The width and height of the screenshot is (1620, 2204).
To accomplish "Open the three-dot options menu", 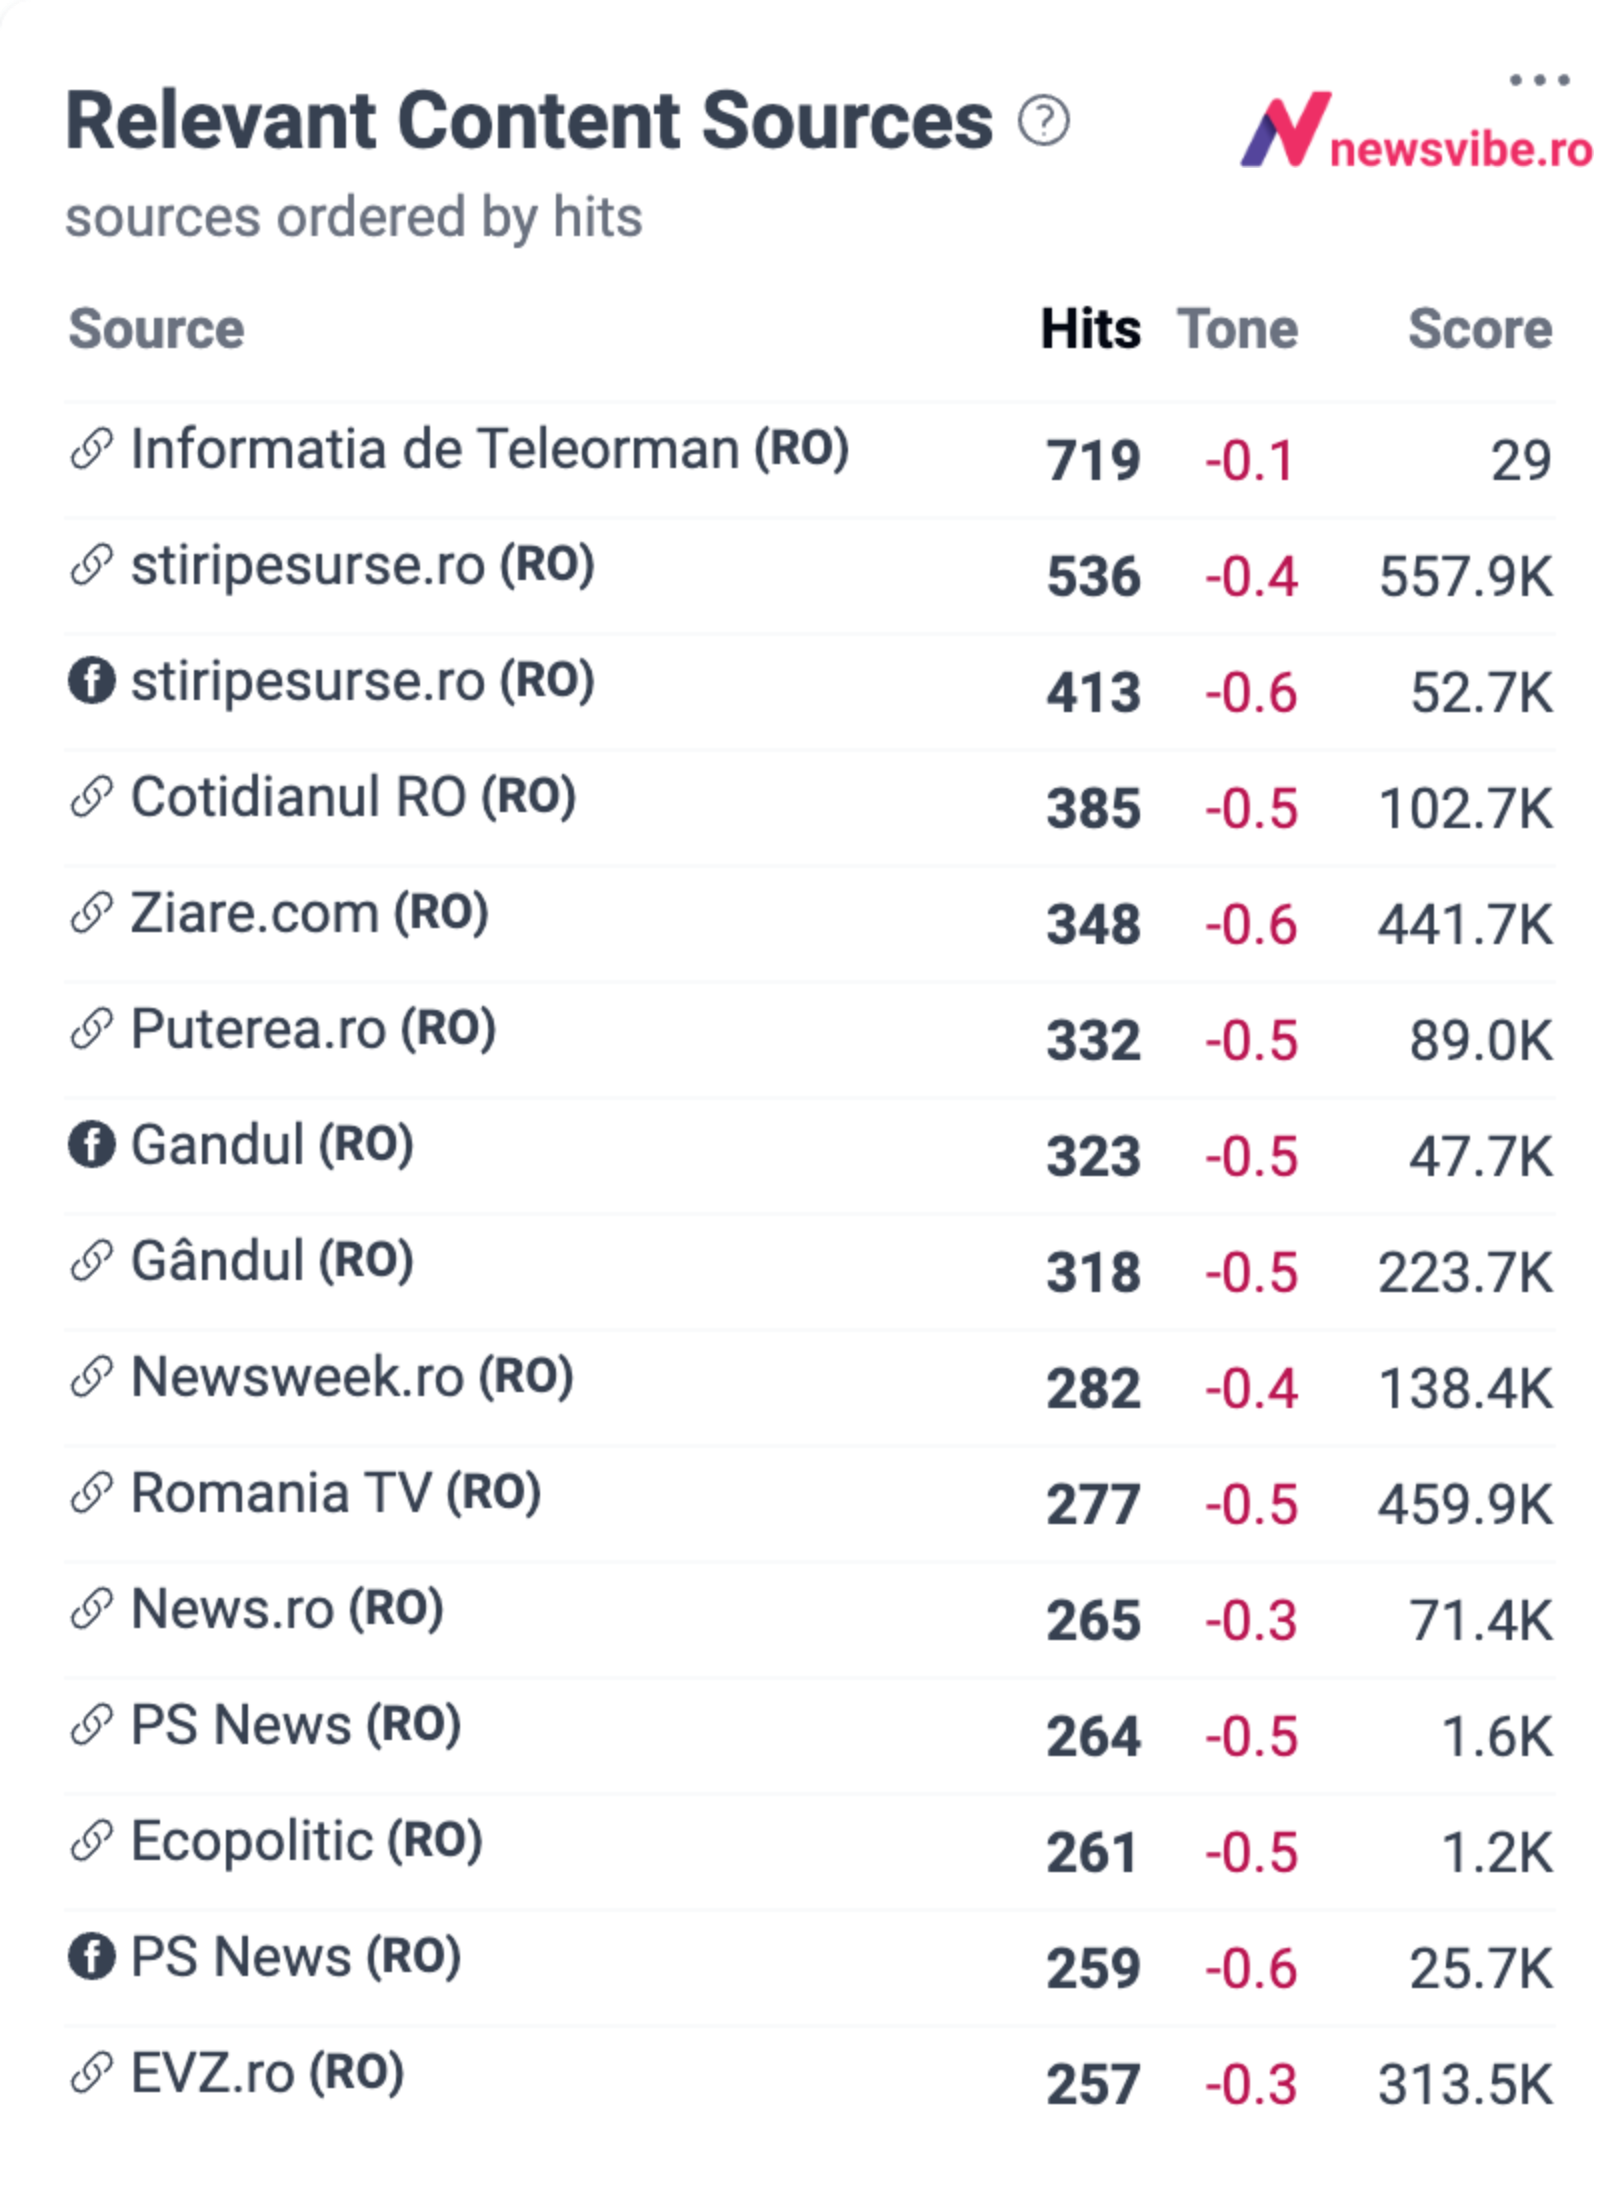I will [1539, 80].
